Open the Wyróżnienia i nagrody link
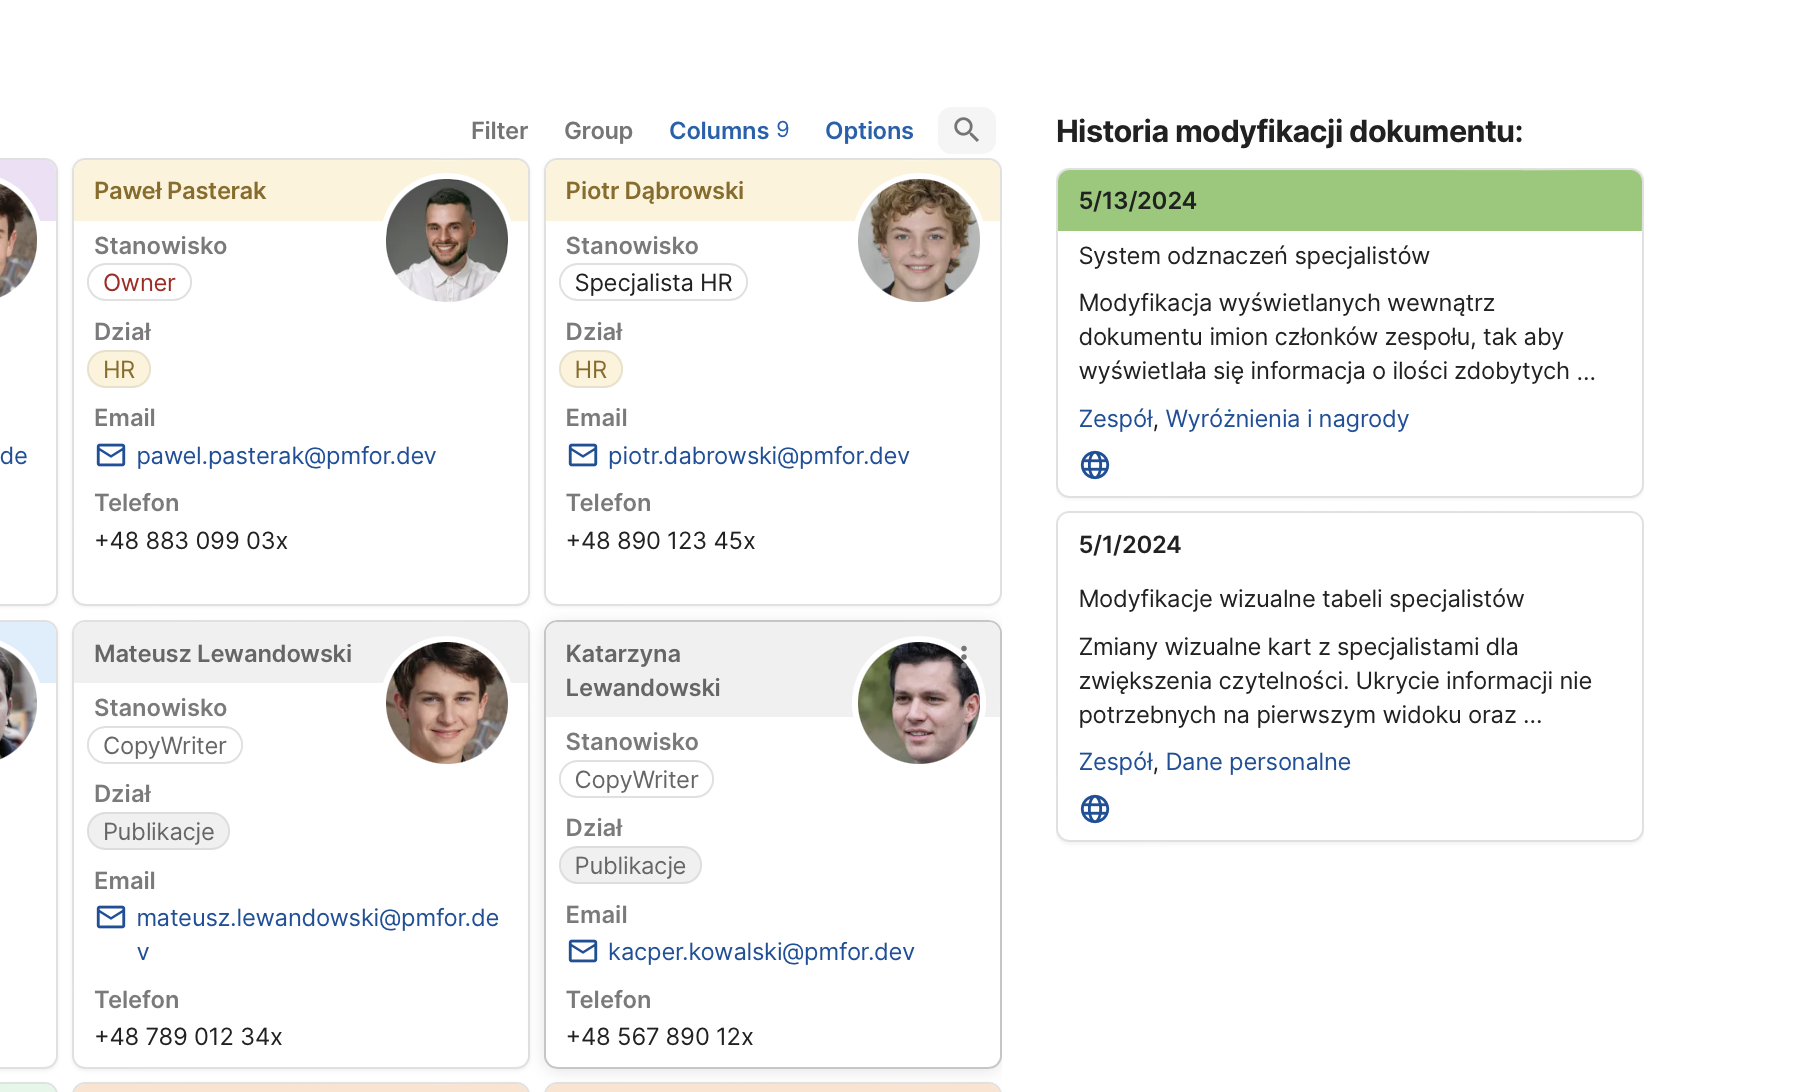The width and height of the screenshot is (1800, 1092). [x=1286, y=419]
